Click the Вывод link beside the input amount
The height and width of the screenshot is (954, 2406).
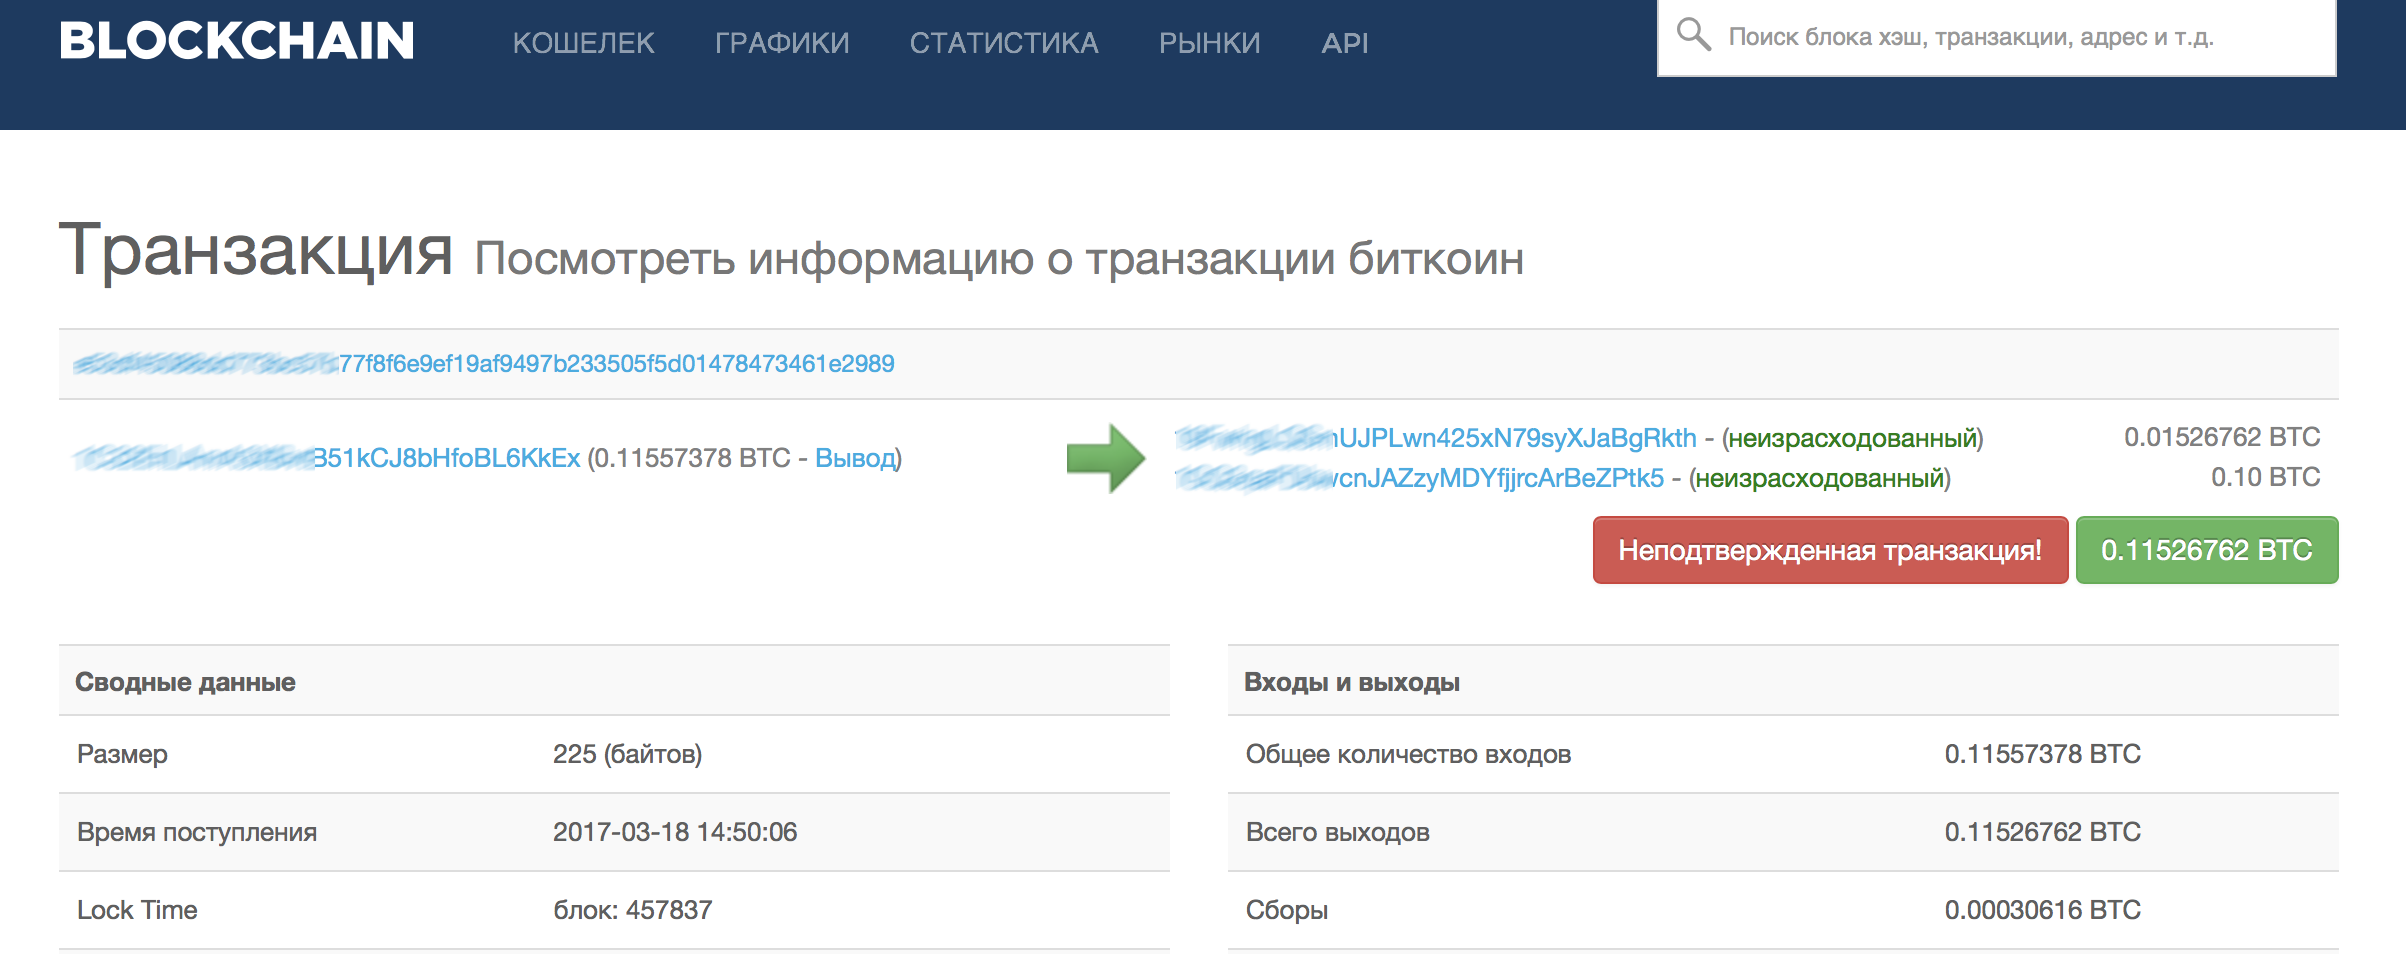[855, 458]
